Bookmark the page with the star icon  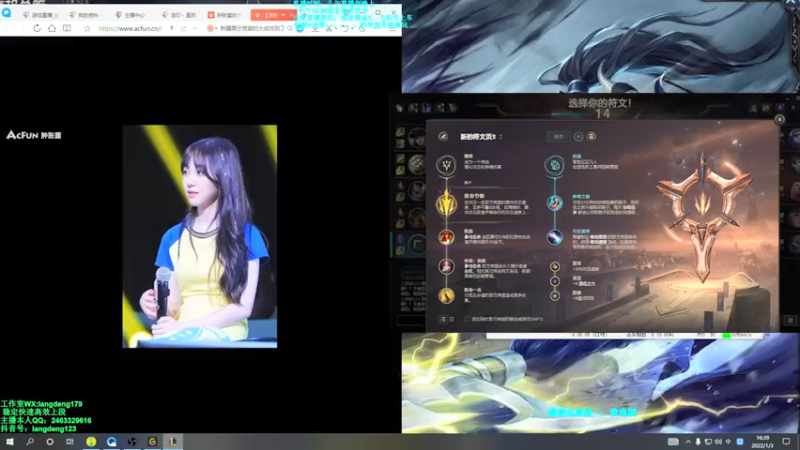(x=87, y=29)
